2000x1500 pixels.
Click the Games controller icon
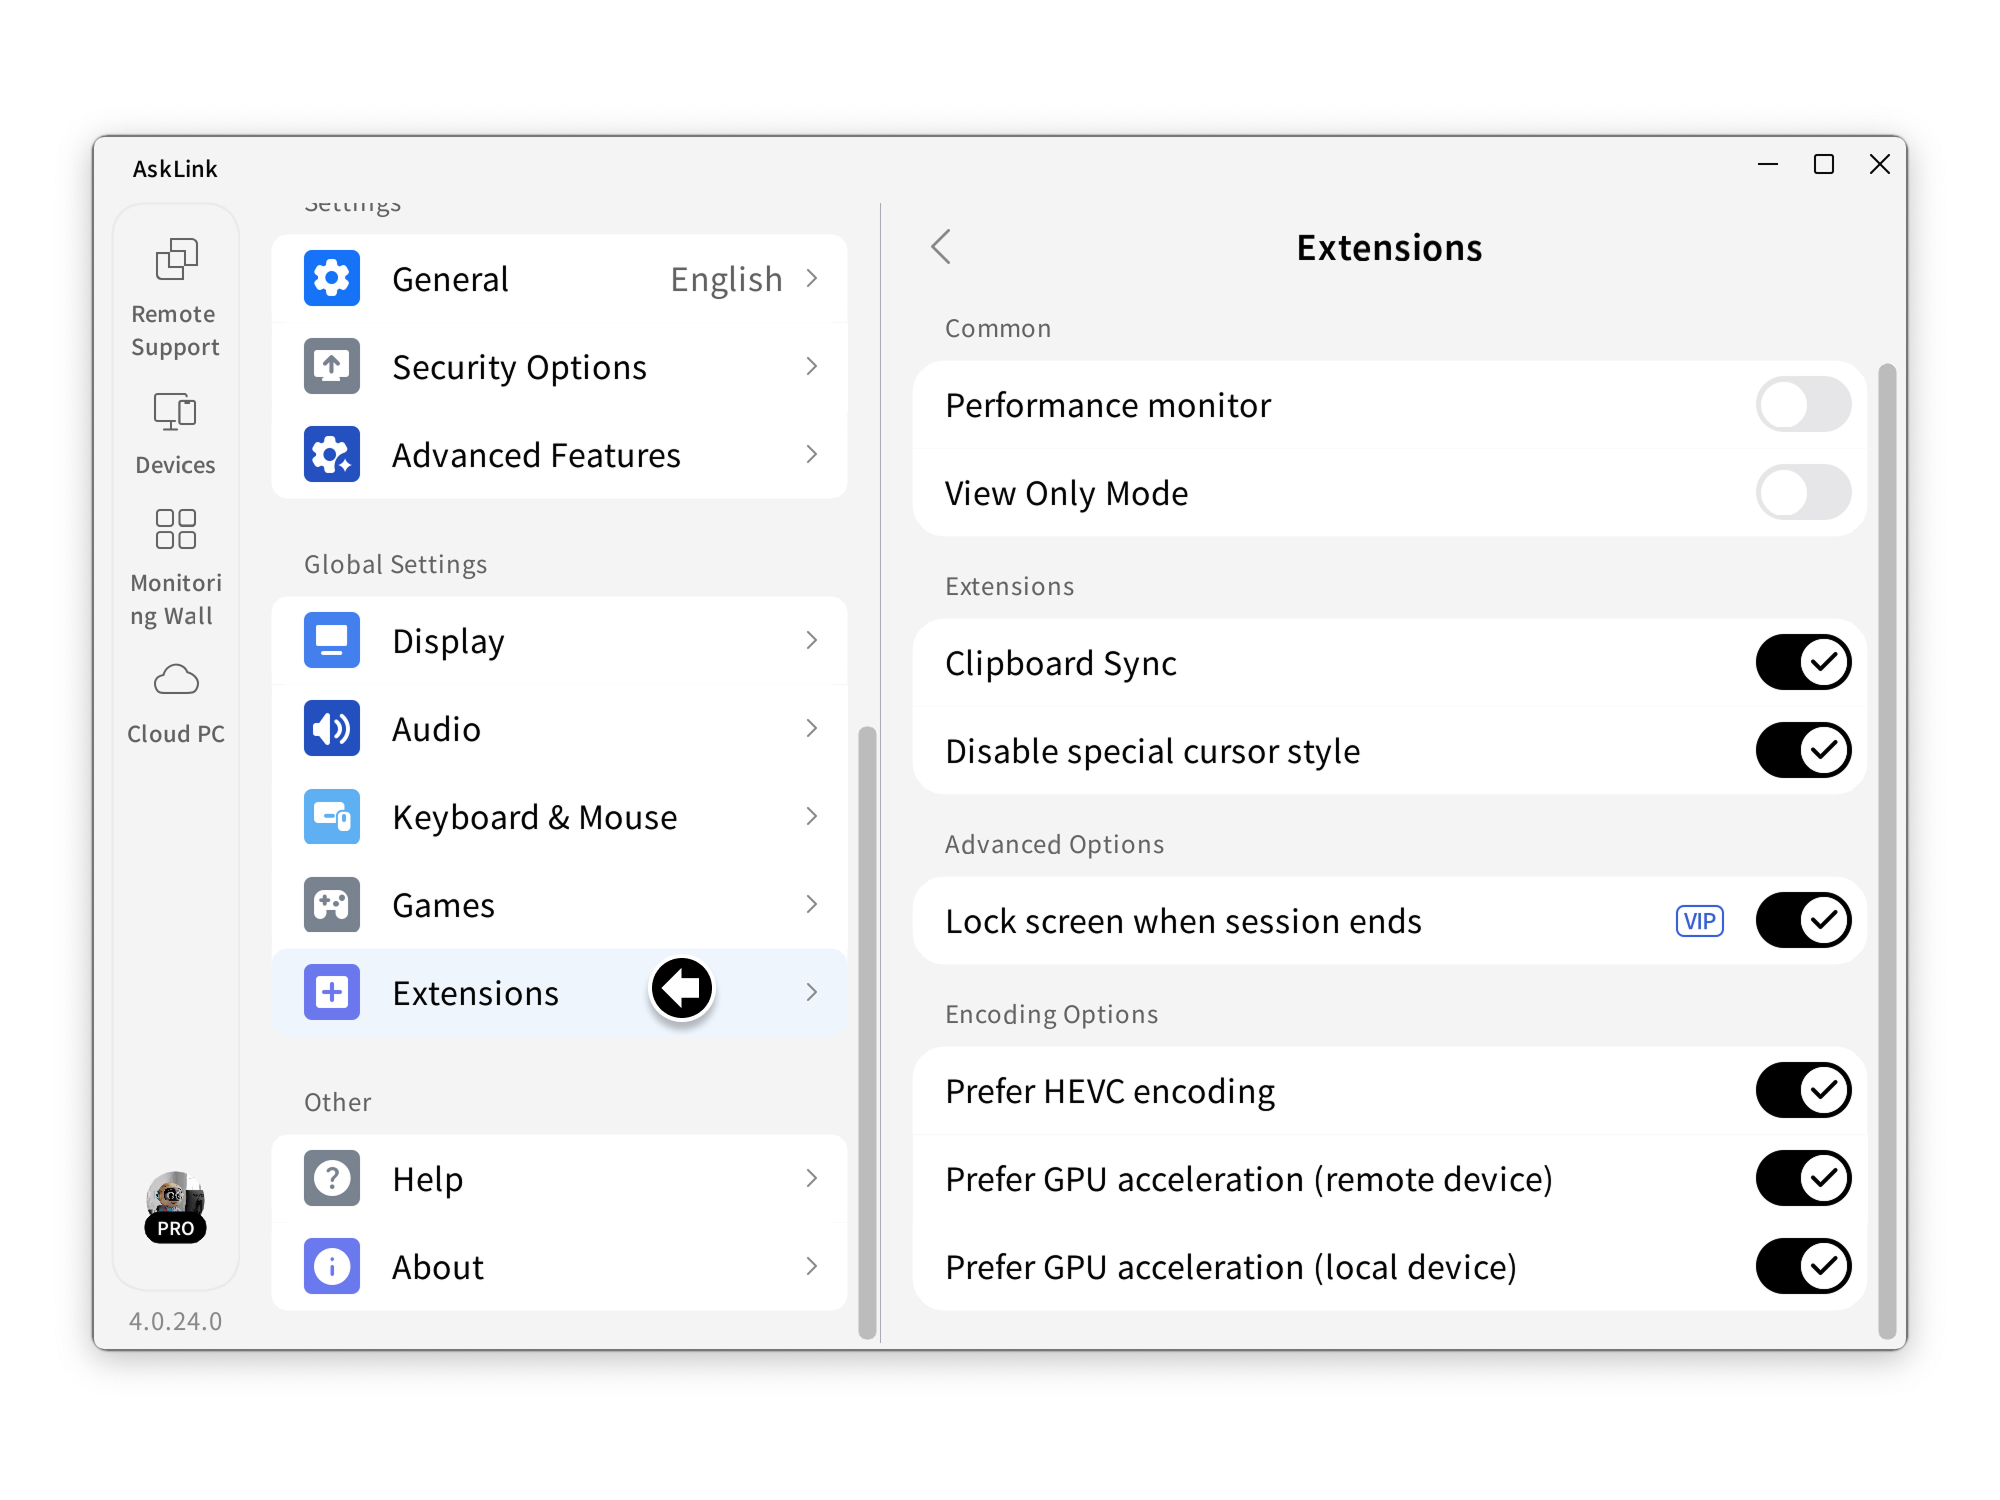[332, 905]
